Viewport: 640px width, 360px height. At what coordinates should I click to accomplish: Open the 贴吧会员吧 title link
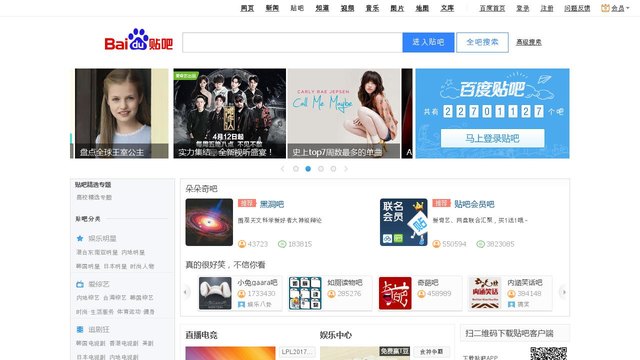[474, 204]
